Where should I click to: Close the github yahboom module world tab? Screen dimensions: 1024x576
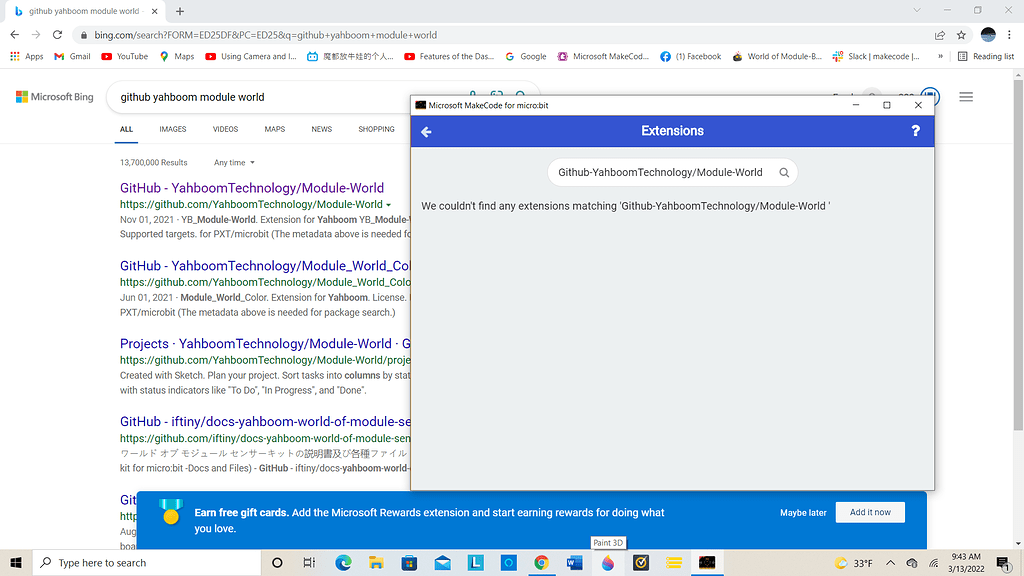[x=155, y=11]
